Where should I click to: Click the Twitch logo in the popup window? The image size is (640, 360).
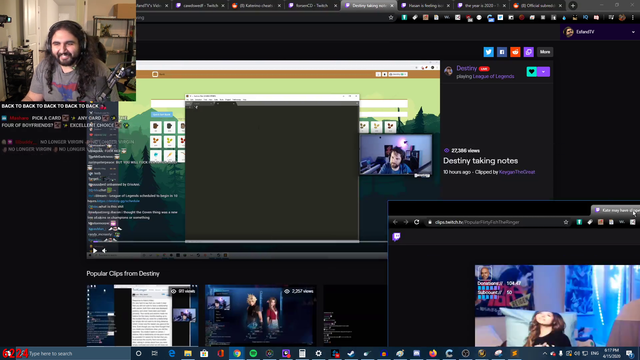[396, 237]
